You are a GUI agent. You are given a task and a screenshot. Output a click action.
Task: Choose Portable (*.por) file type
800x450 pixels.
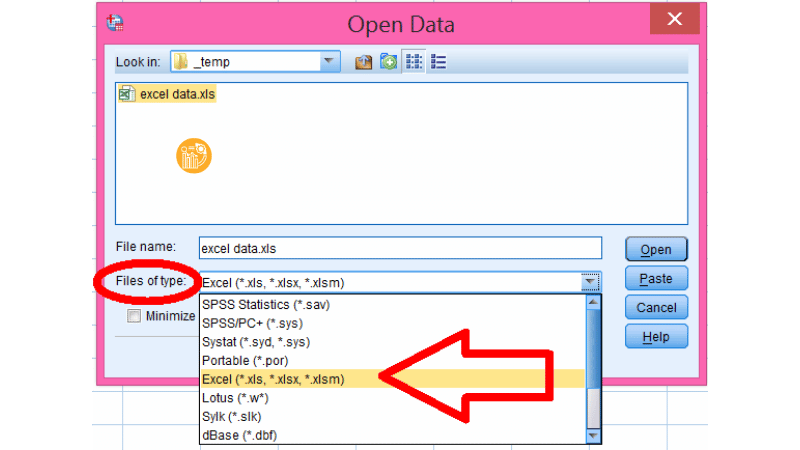point(393,361)
